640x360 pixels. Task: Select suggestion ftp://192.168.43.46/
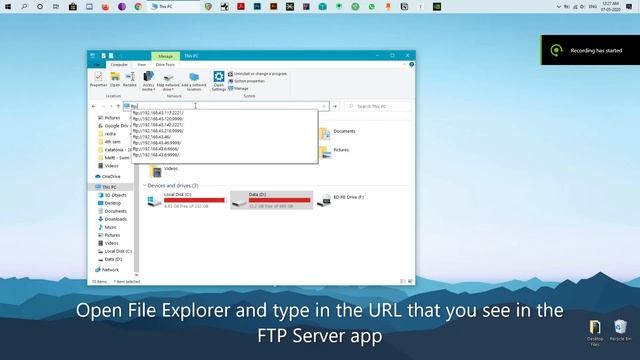(152, 137)
